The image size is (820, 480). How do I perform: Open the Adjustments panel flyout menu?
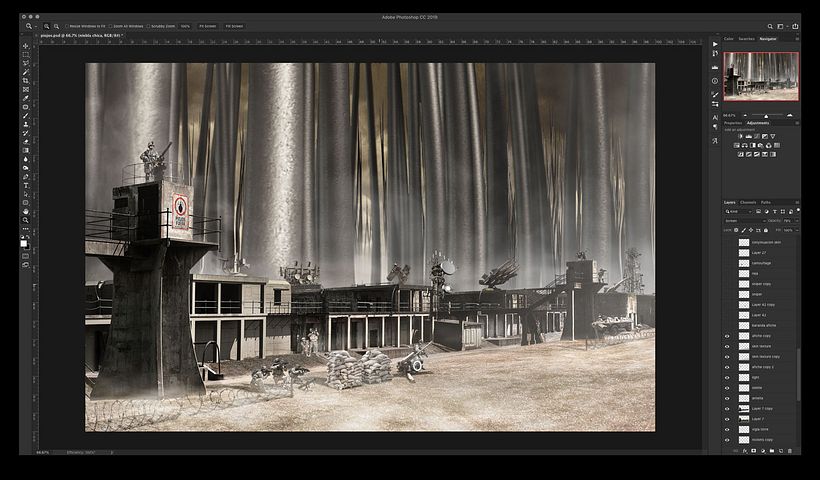[x=797, y=123]
